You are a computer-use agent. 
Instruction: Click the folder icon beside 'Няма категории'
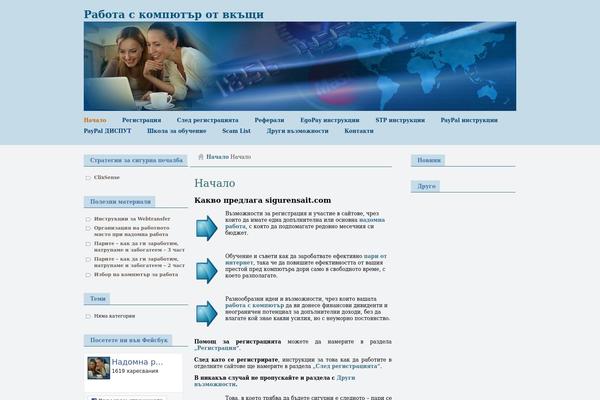tap(88, 317)
